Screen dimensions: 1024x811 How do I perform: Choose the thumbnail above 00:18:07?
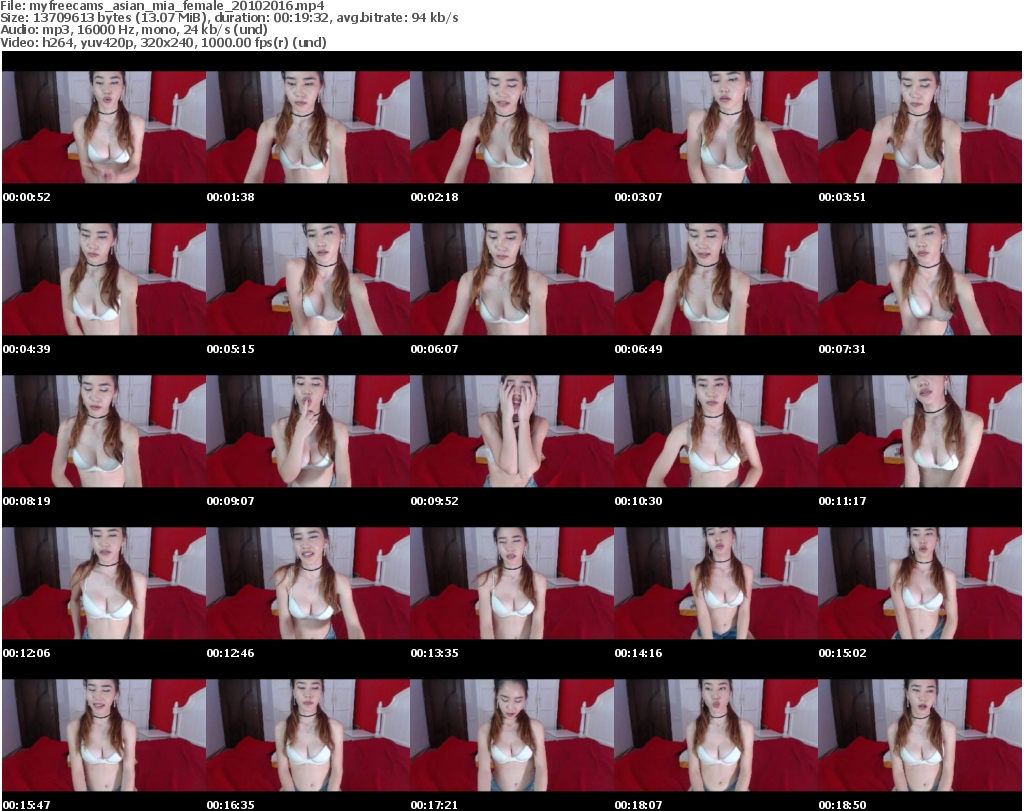click(716, 736)
